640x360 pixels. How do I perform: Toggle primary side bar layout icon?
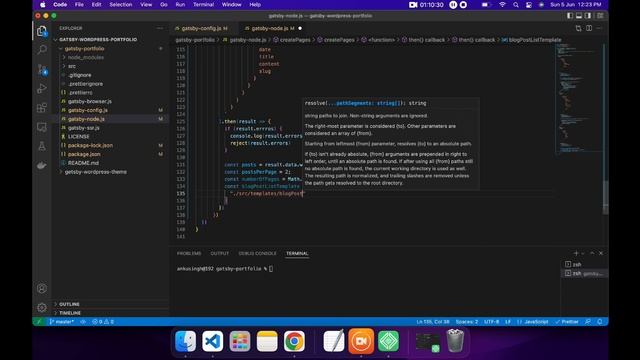pos(570,16)
